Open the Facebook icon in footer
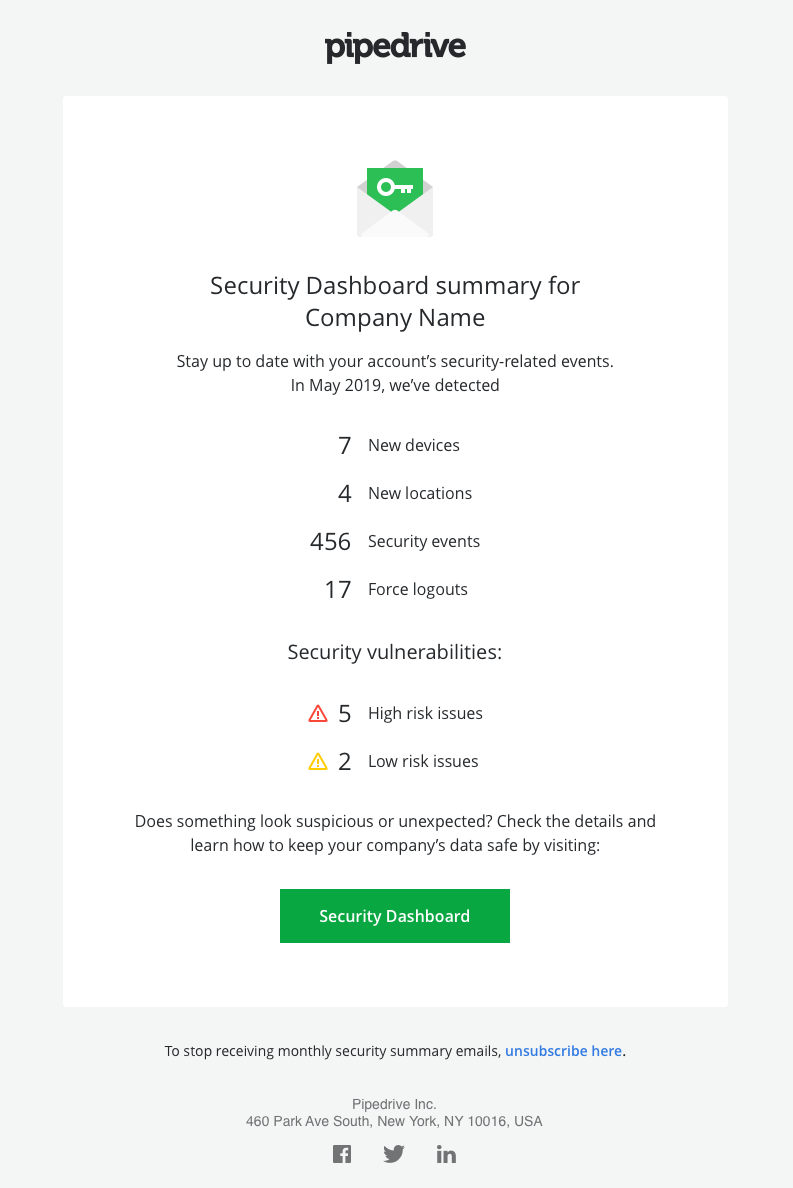Viewport: 793px width, 1188px height. pos(342,1154)
